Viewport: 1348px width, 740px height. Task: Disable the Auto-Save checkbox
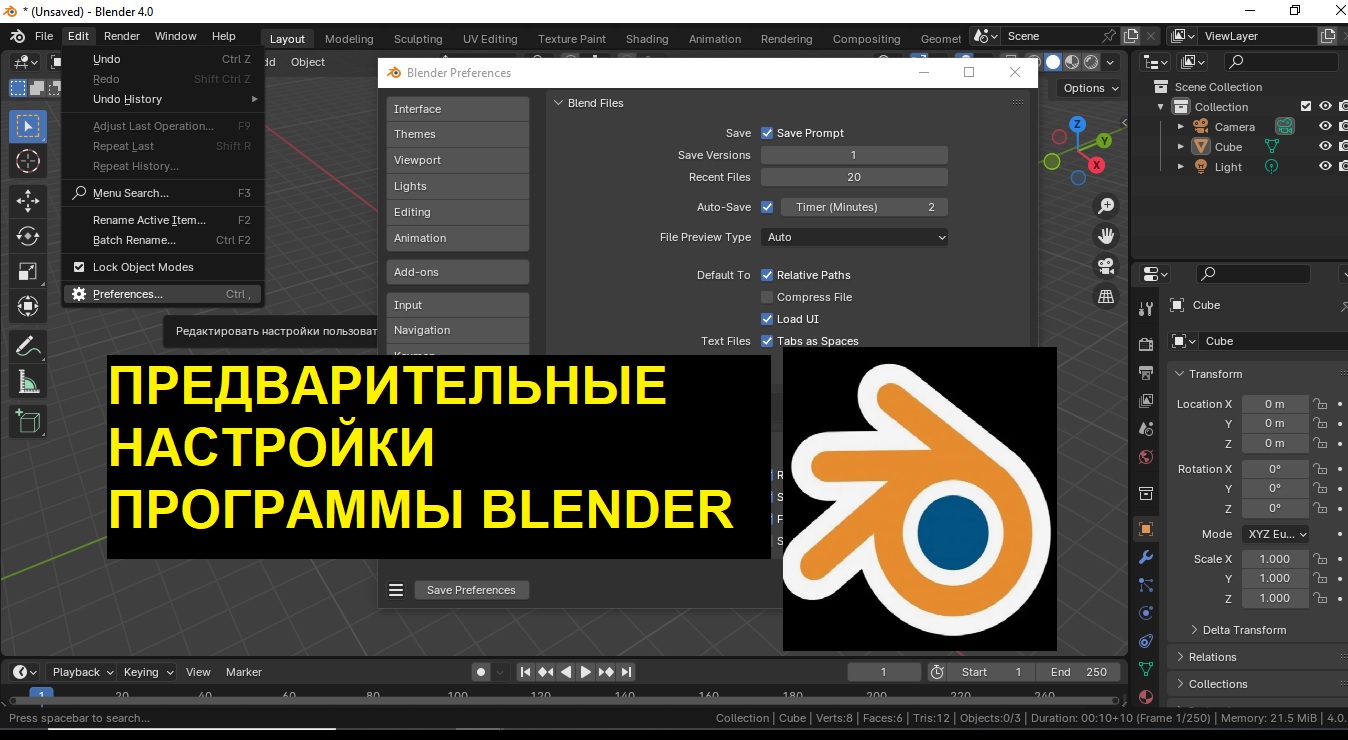(767, 207)
